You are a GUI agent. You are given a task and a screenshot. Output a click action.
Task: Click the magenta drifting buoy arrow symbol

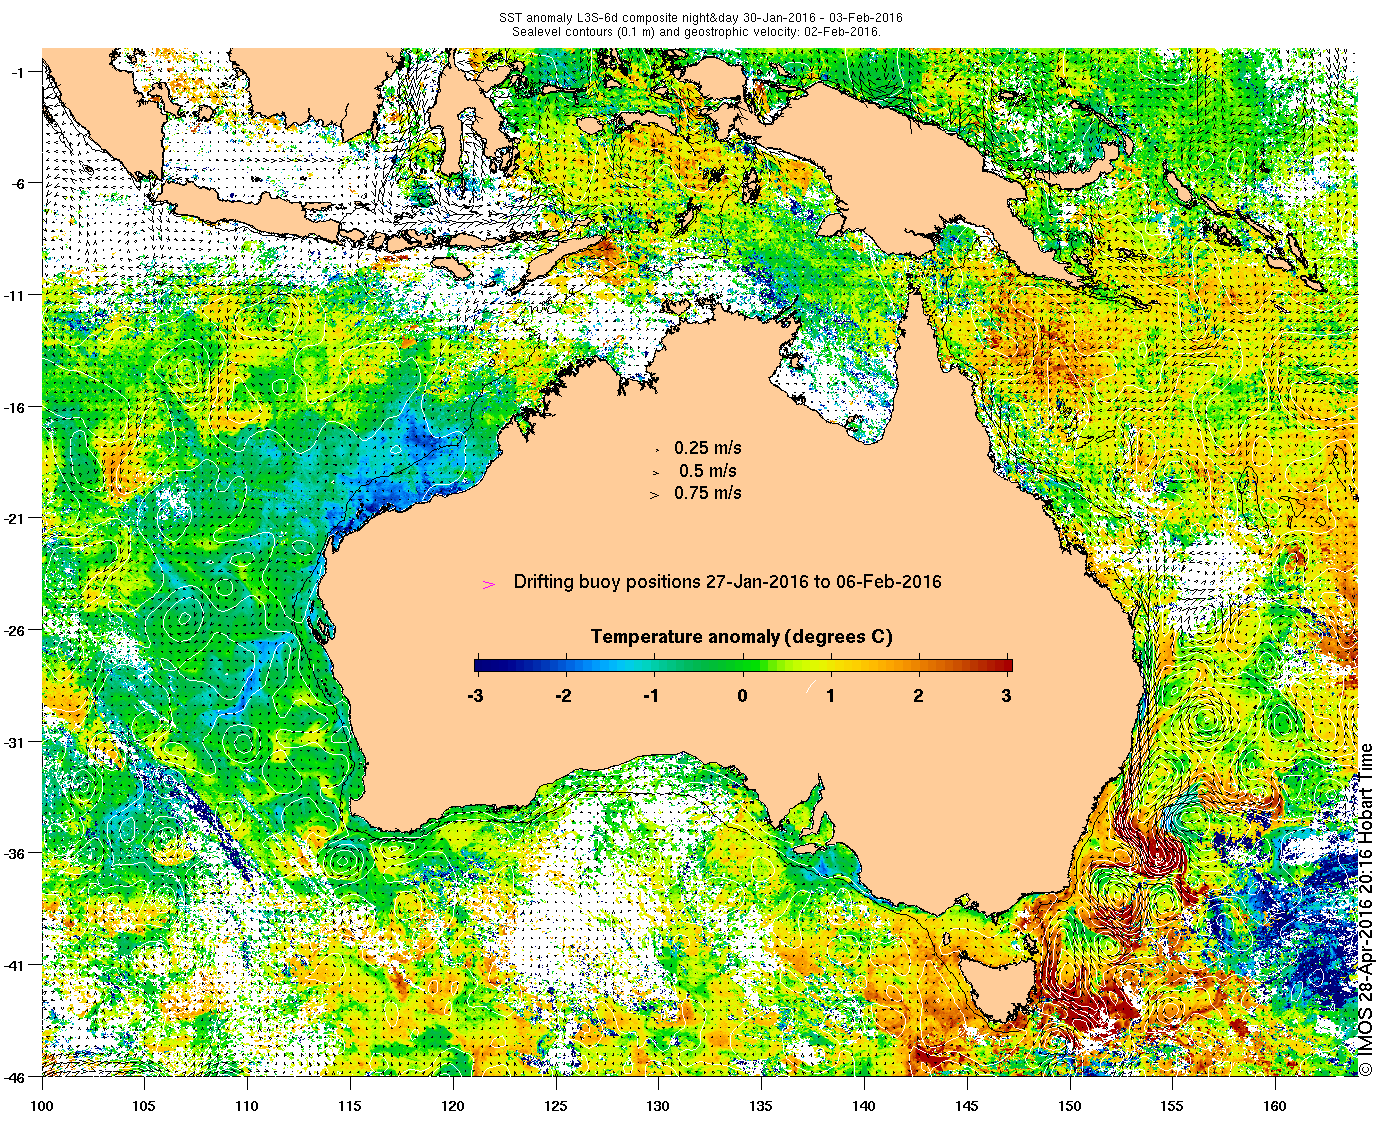489,584
